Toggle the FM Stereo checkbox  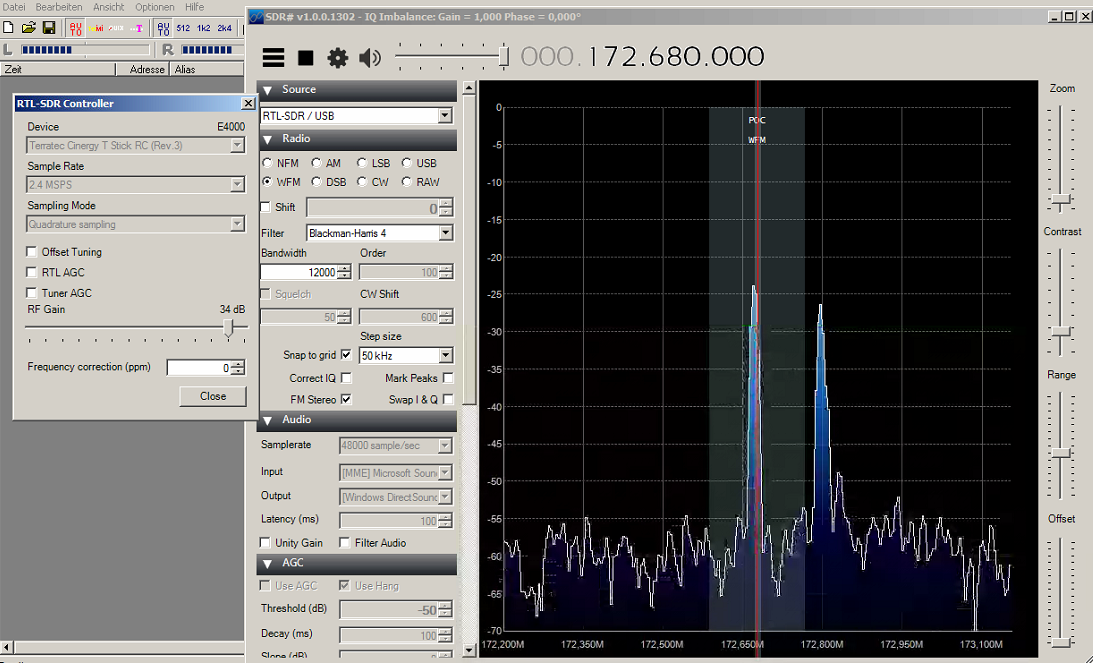point(346,399)
